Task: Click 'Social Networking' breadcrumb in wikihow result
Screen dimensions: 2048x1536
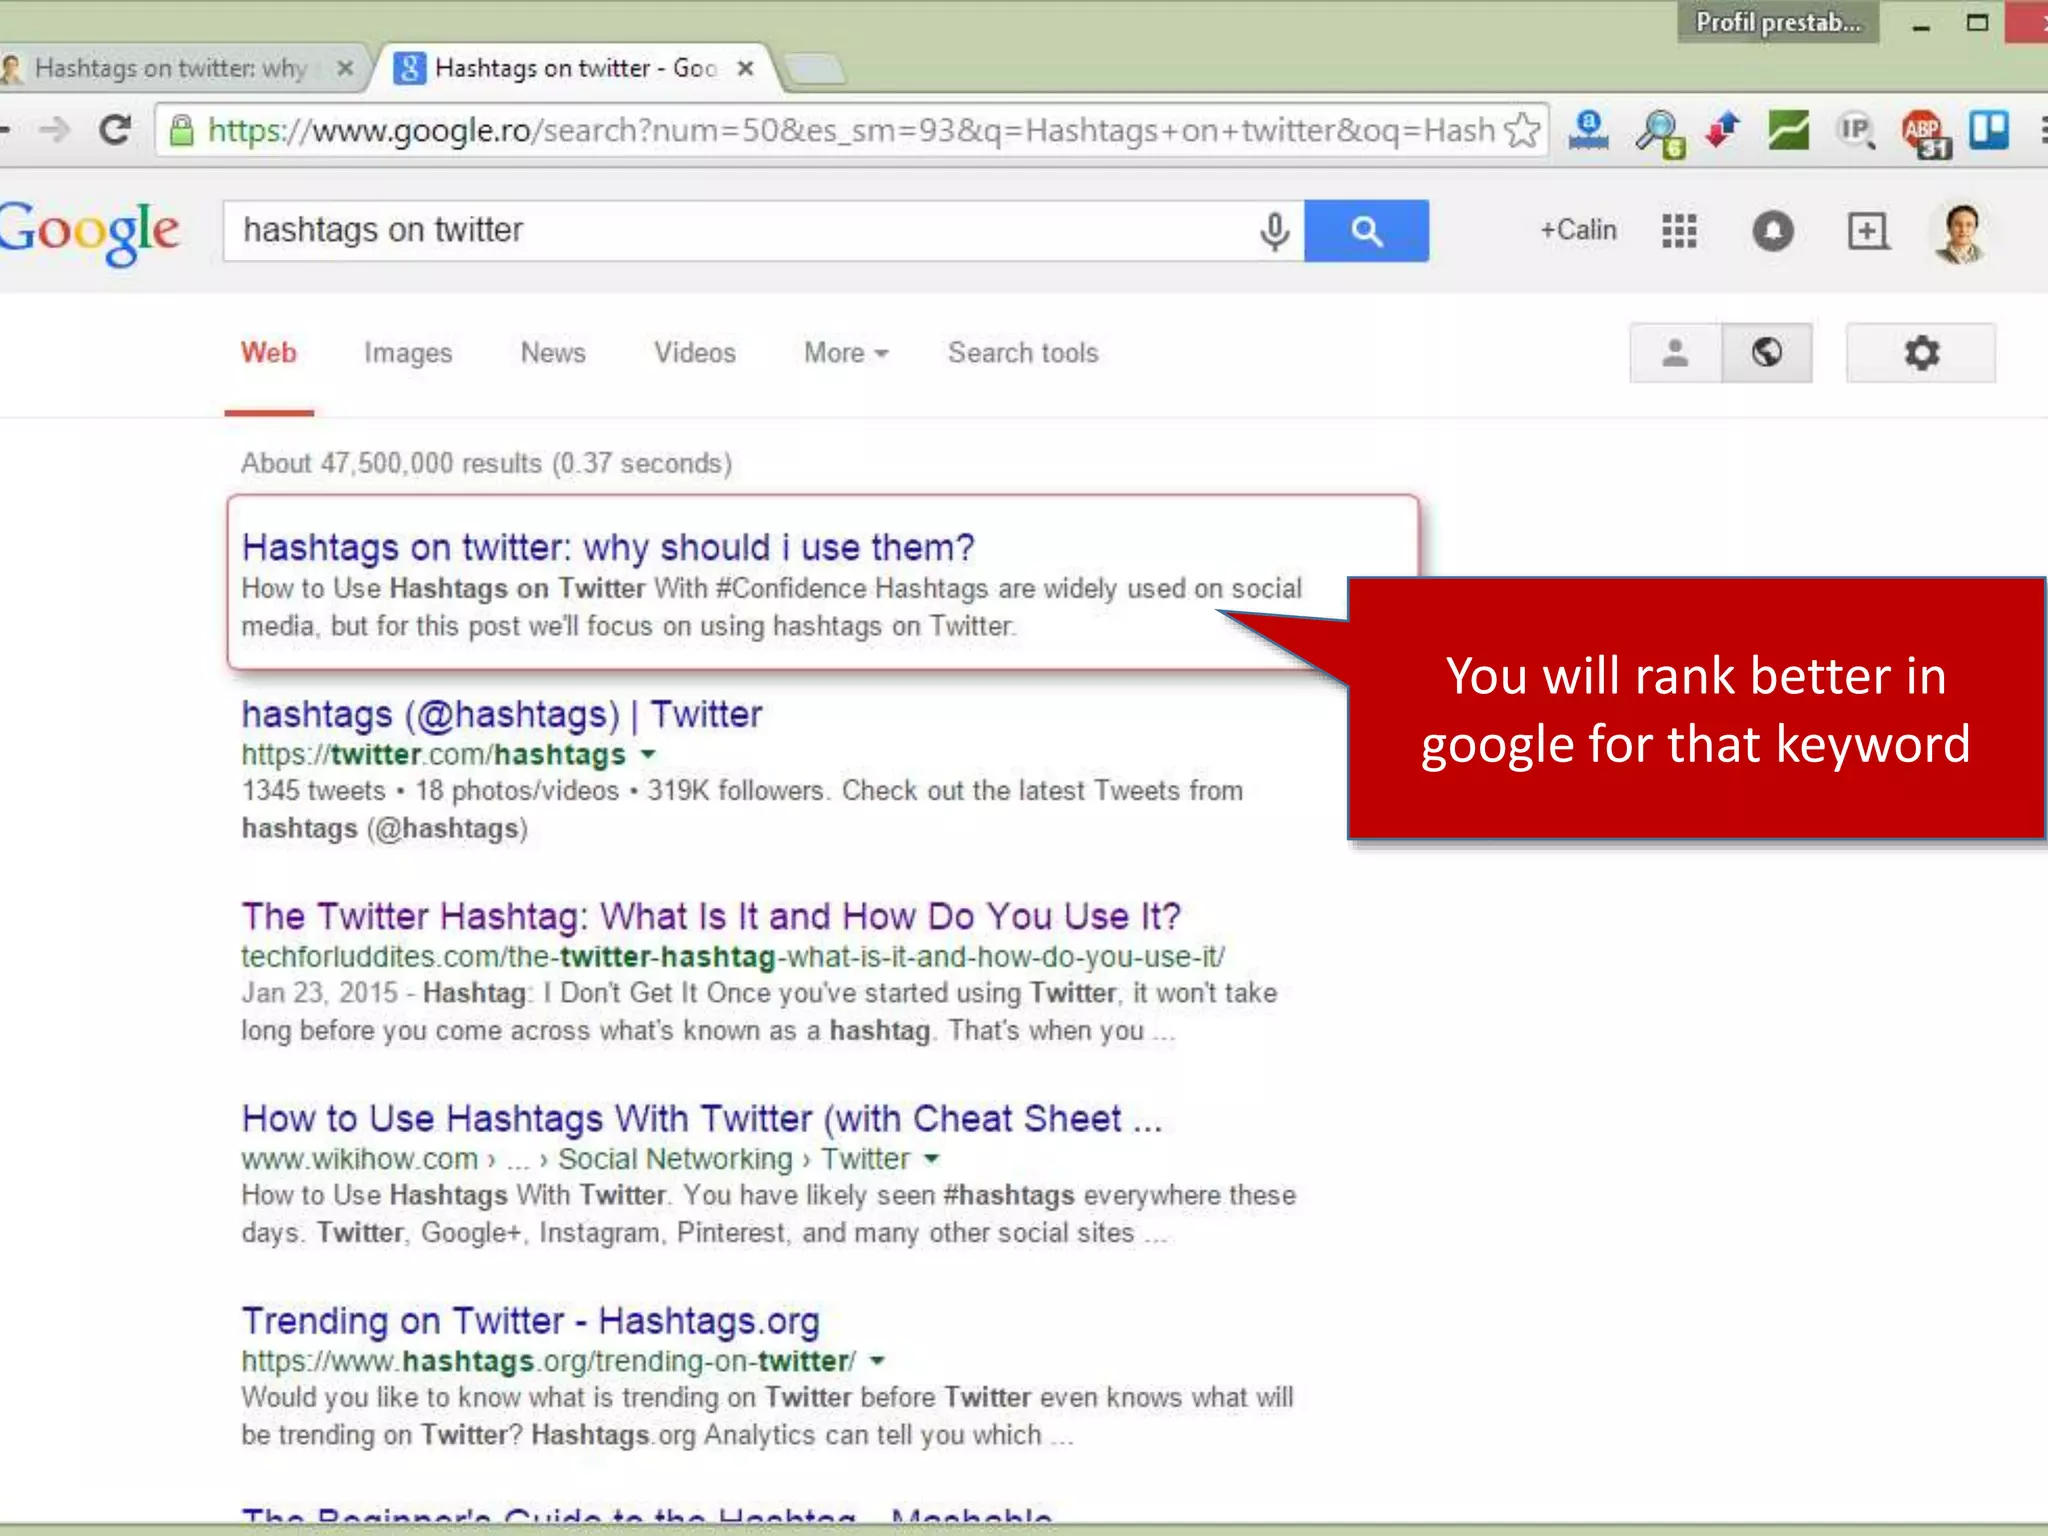Action: [x=675, y=1159]
